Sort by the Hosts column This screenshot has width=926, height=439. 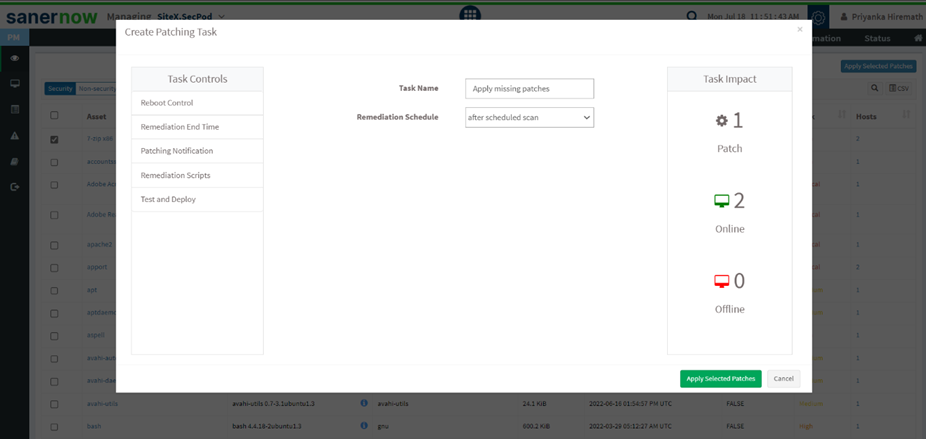pyautogui.click(x=882, y=116)
